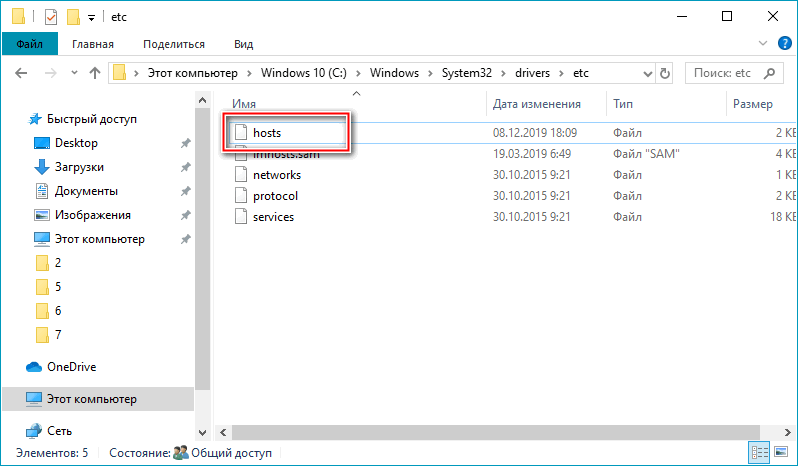Click the System32 breadcrumb segment
798x466 pixels.
(467, 73)
